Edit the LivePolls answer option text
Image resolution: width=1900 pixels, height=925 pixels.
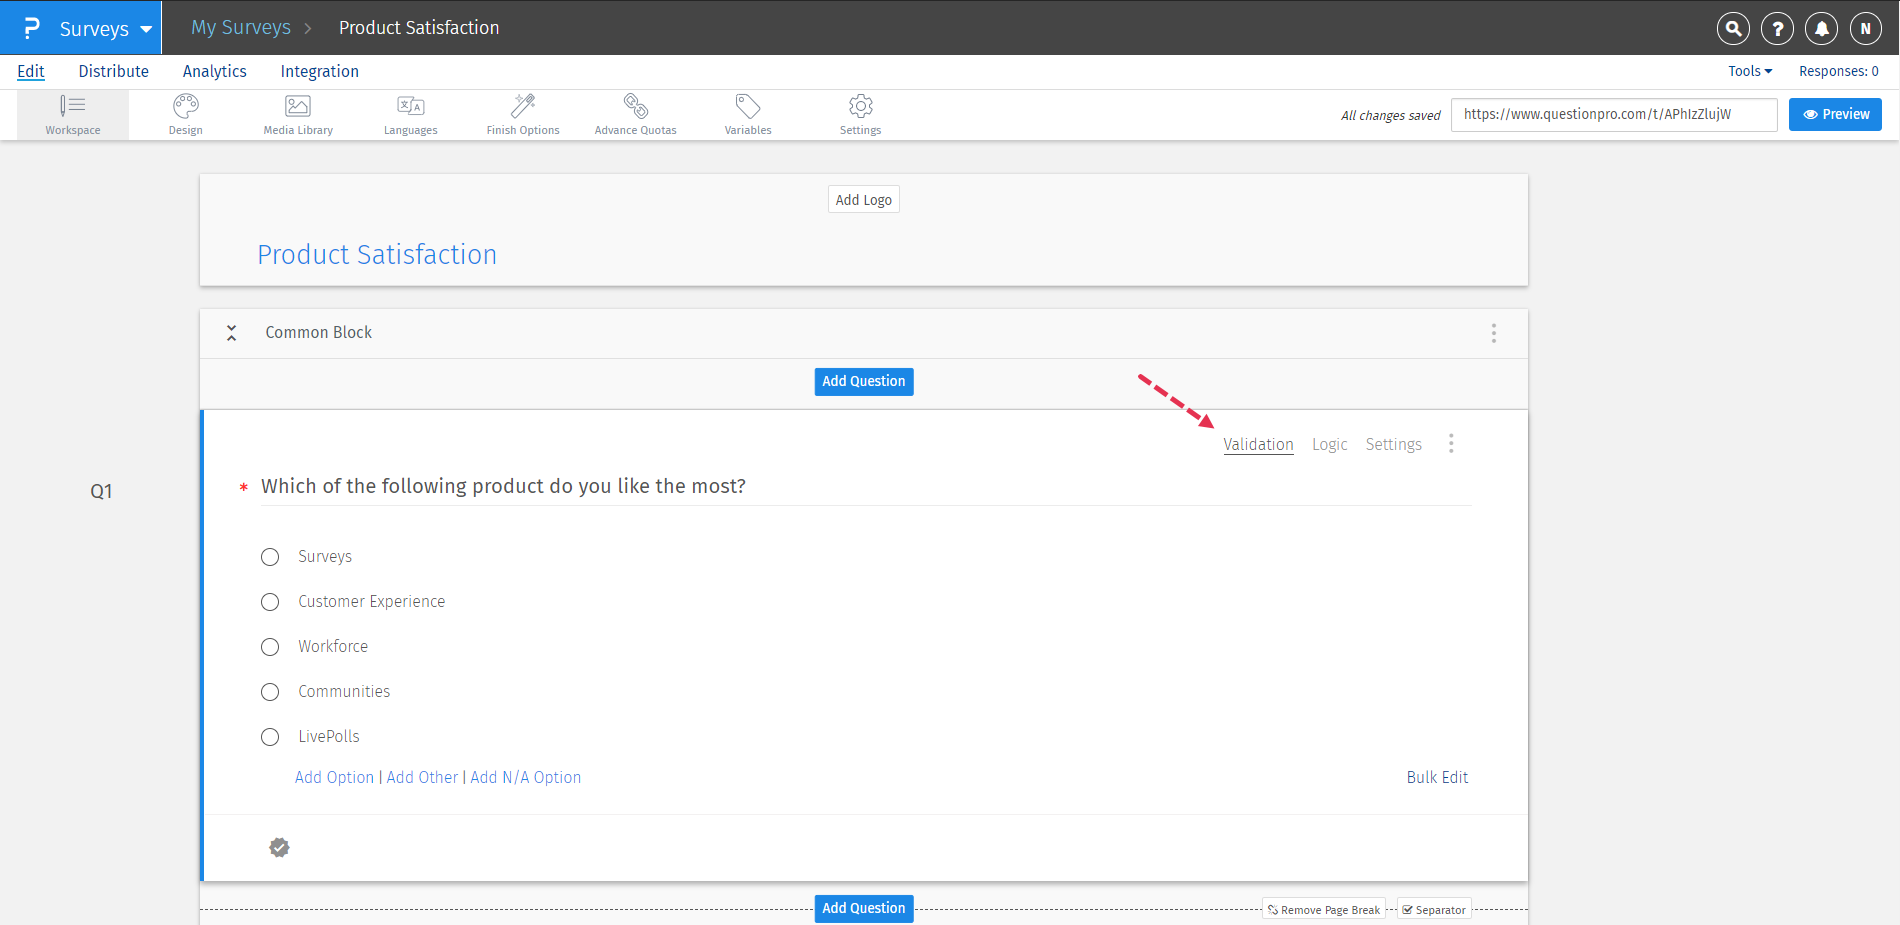click(x=329, y=737)
